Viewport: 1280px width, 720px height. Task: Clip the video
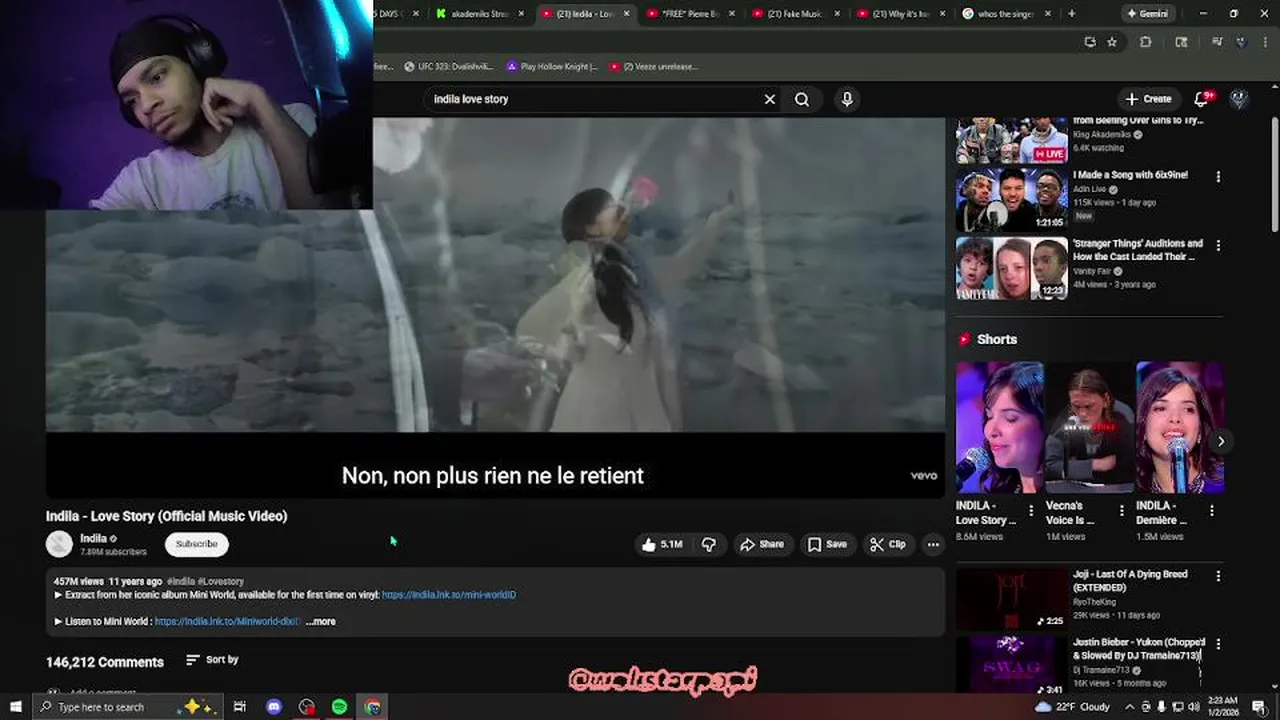pos(887,544)
